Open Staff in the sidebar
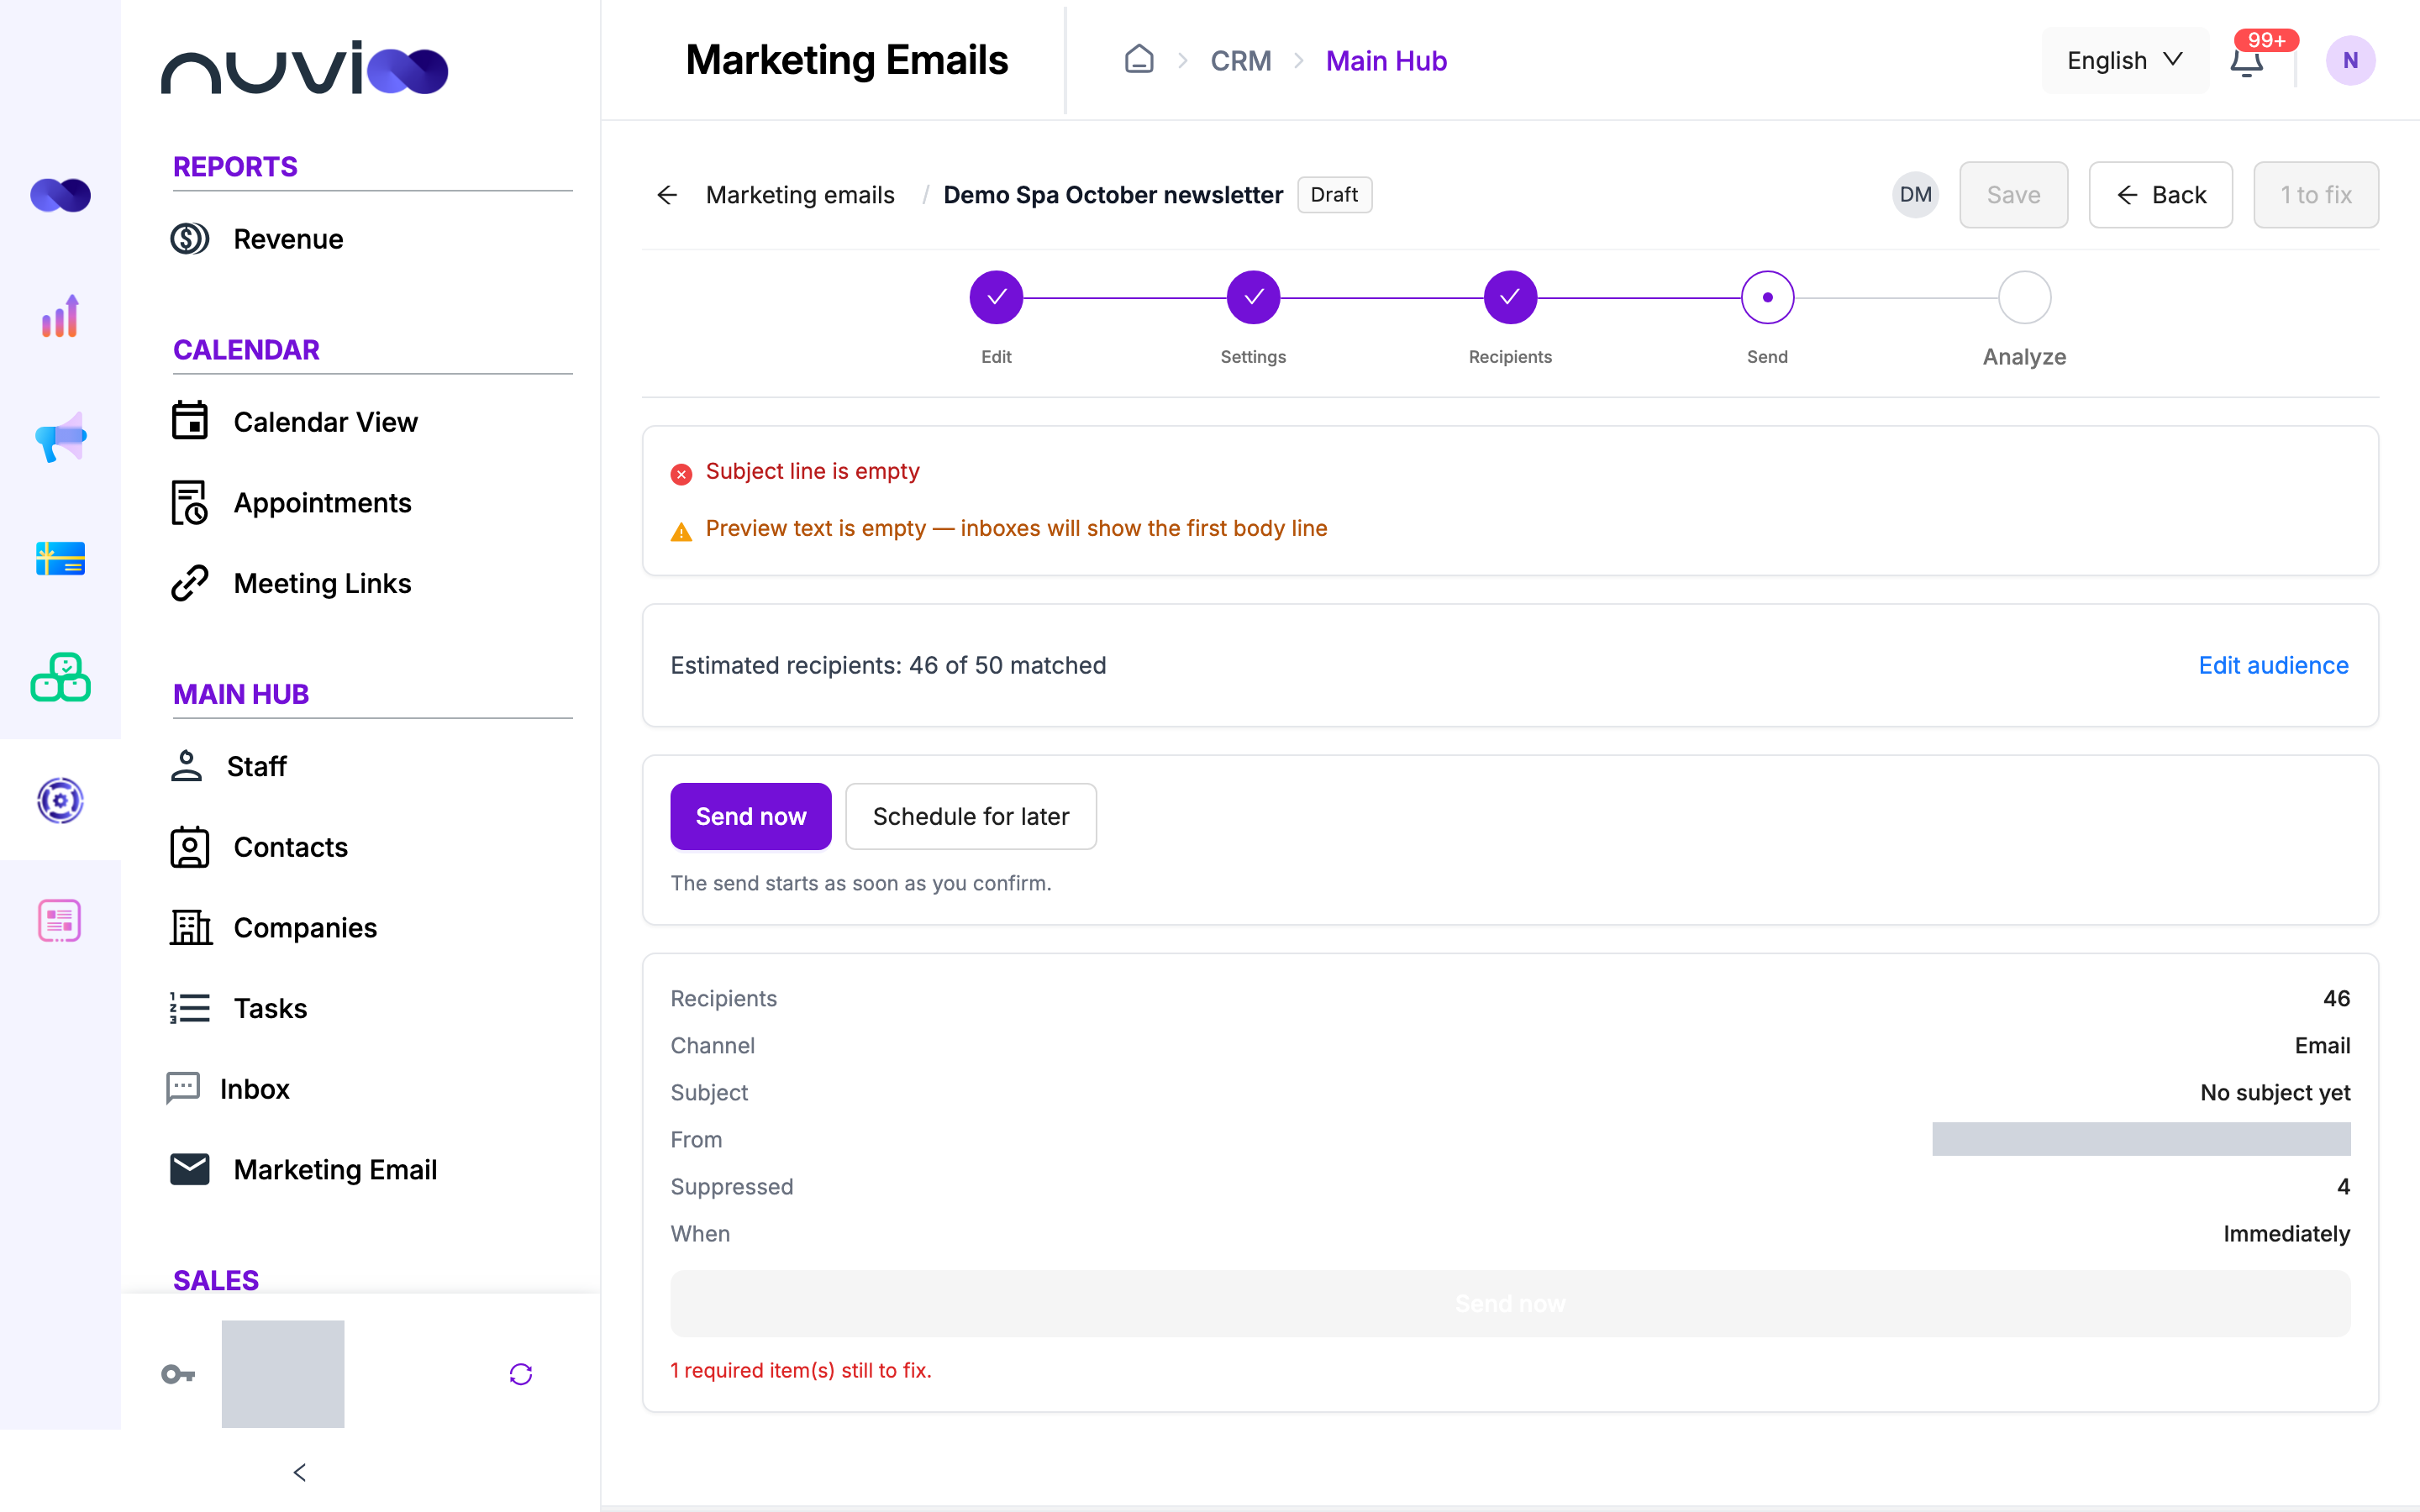The height and width of the screenshot is (1512, 2420). click(x=228, y=766)
